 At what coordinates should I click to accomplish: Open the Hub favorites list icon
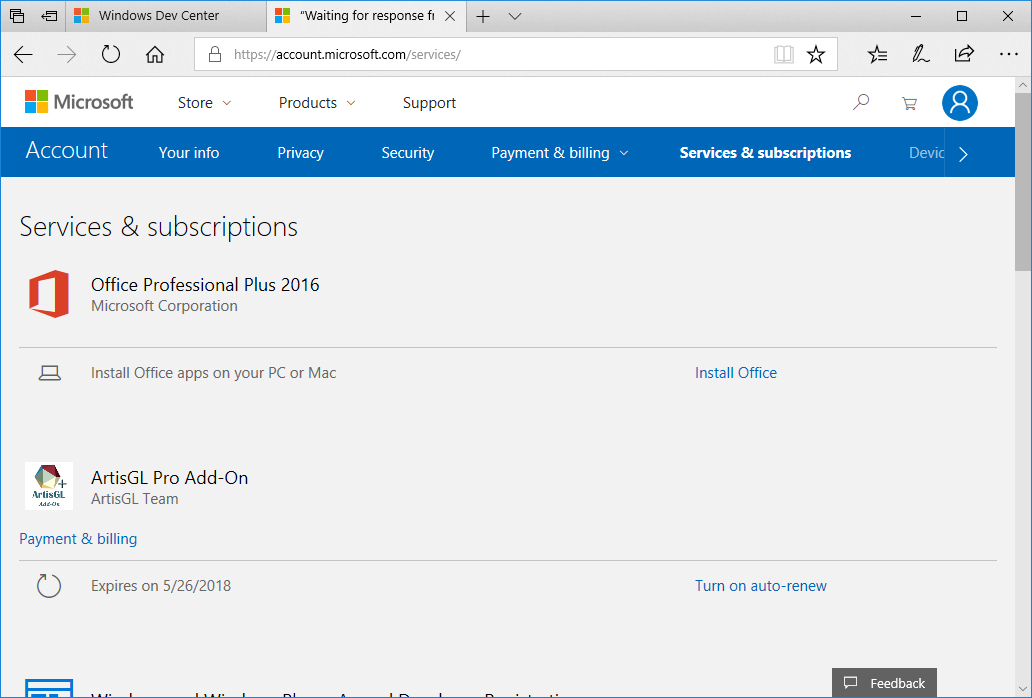pyautogui.click(x=877, y=54)
